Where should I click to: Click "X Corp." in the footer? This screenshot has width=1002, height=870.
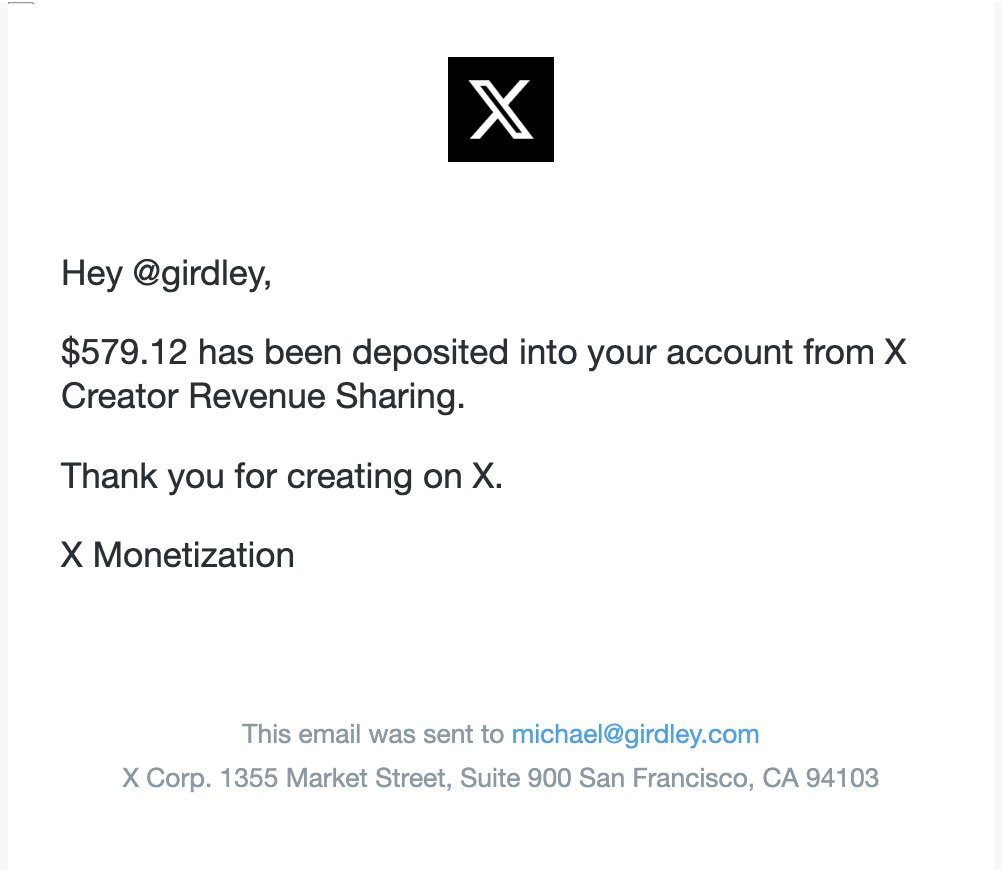[166, 778]
